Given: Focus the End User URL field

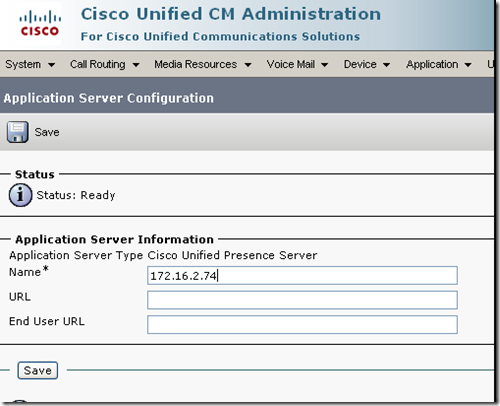Looking at the screenshot, I should [x=302, y=325].
